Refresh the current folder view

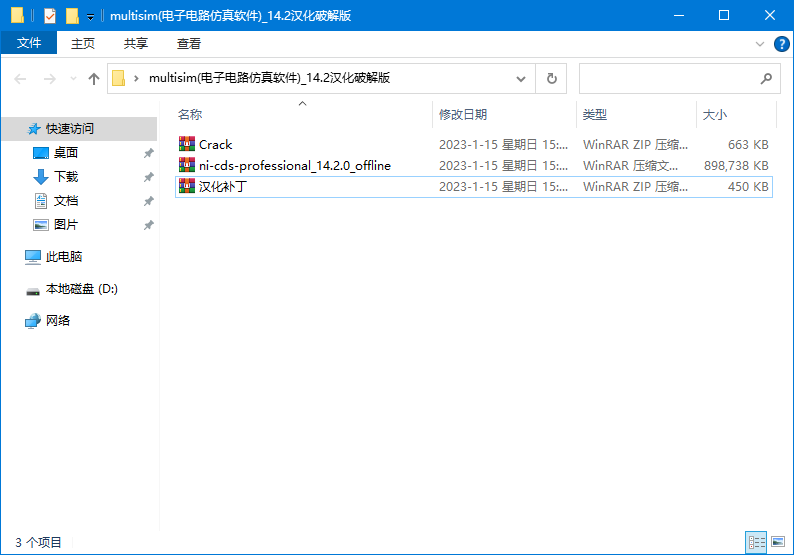tap(551, 78)
